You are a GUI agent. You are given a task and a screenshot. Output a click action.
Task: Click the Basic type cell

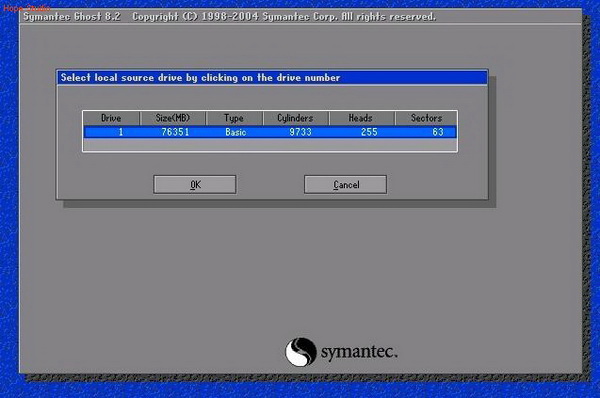(235, 132)
